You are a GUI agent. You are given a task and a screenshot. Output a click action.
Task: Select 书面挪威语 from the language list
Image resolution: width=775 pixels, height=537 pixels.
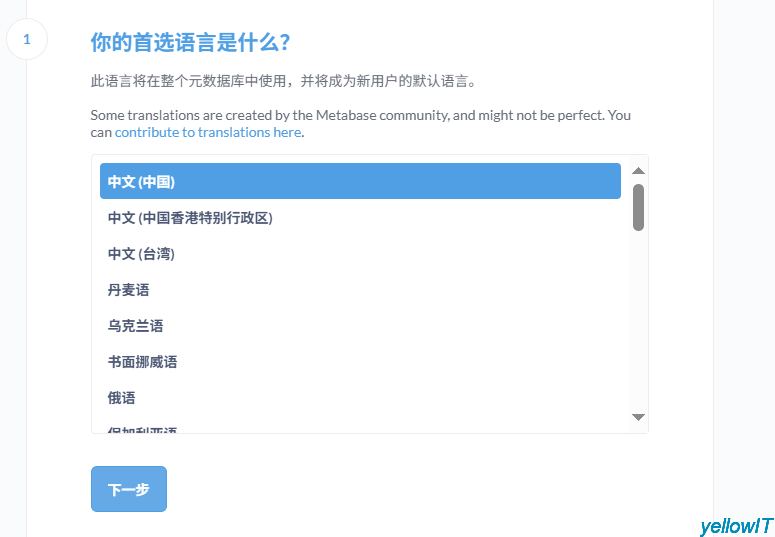[142, 362]
